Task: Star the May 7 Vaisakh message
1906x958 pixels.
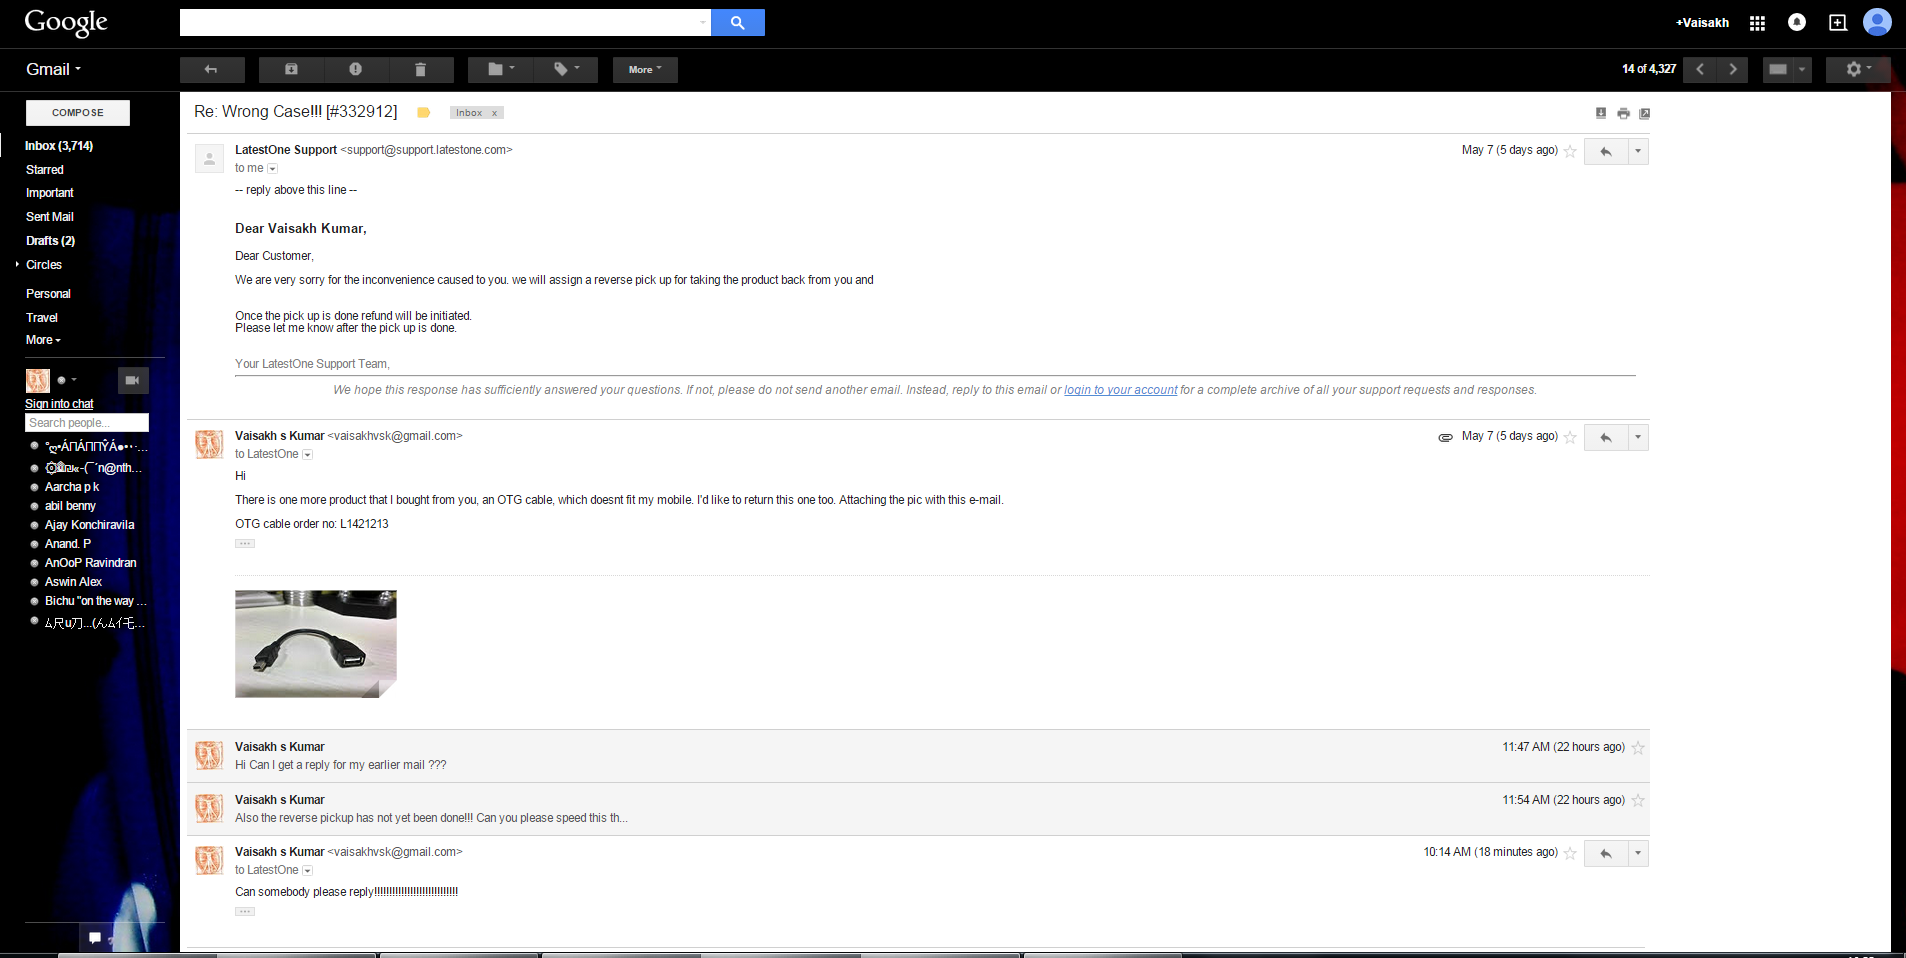Action: (1570, 437)
